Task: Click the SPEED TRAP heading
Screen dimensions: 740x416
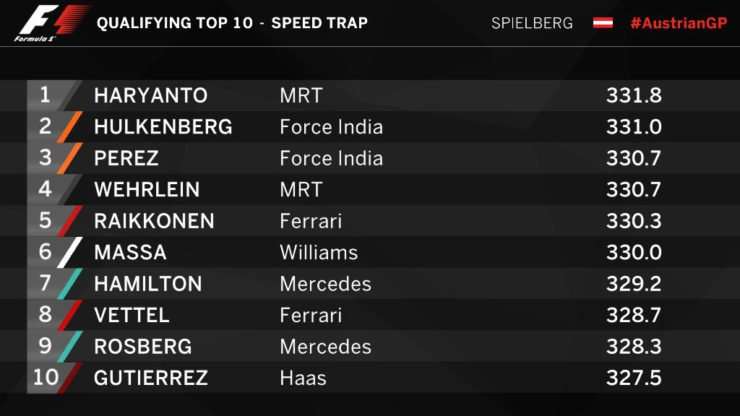Action: [x=320, y=23]
